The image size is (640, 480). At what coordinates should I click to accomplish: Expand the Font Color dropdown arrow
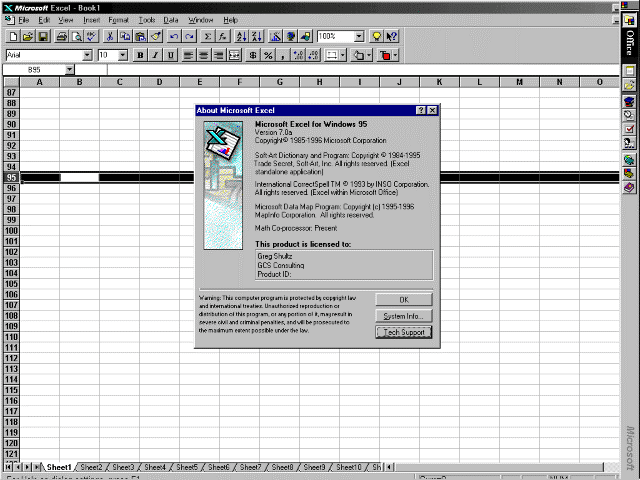(x=396, y=55)
